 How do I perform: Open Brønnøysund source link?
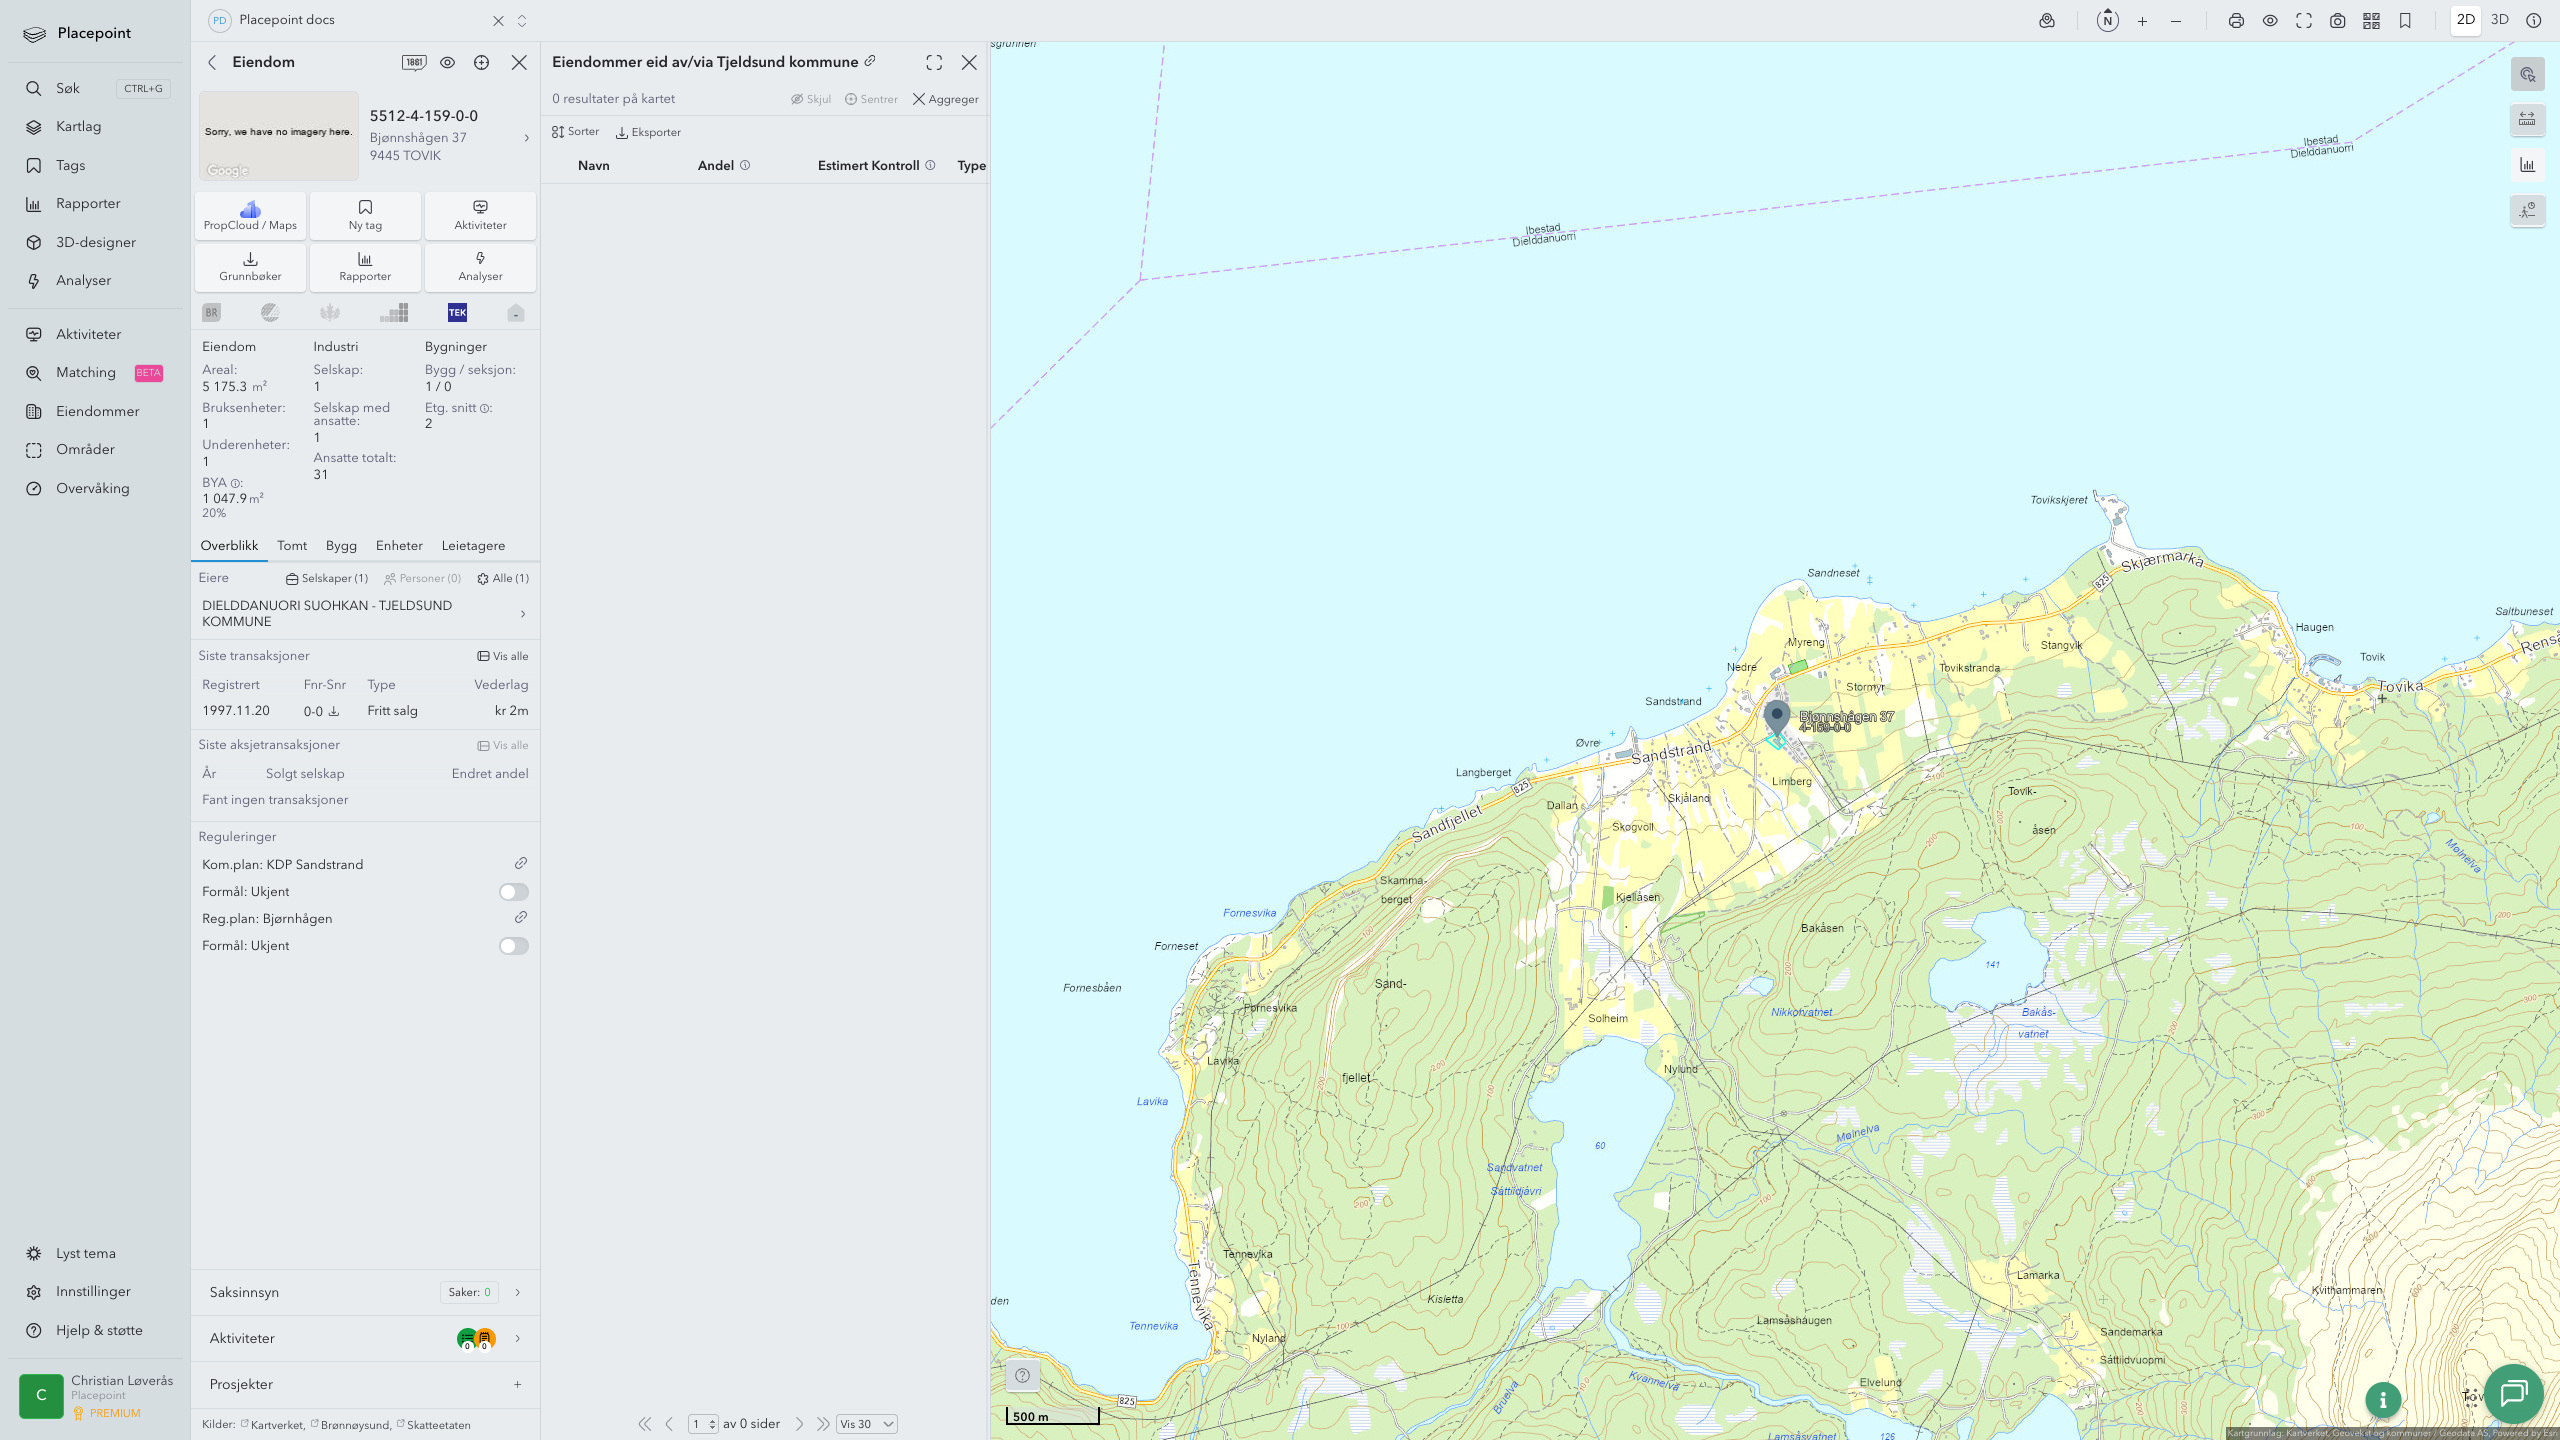tap(350, 1425)
